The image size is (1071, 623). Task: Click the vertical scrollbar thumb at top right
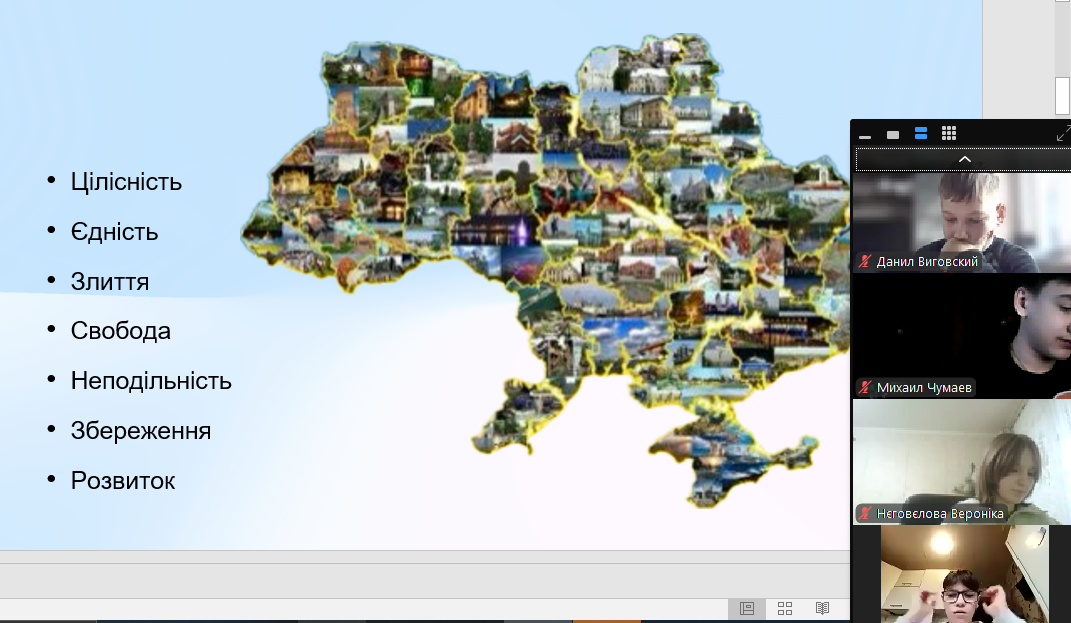1062,96
